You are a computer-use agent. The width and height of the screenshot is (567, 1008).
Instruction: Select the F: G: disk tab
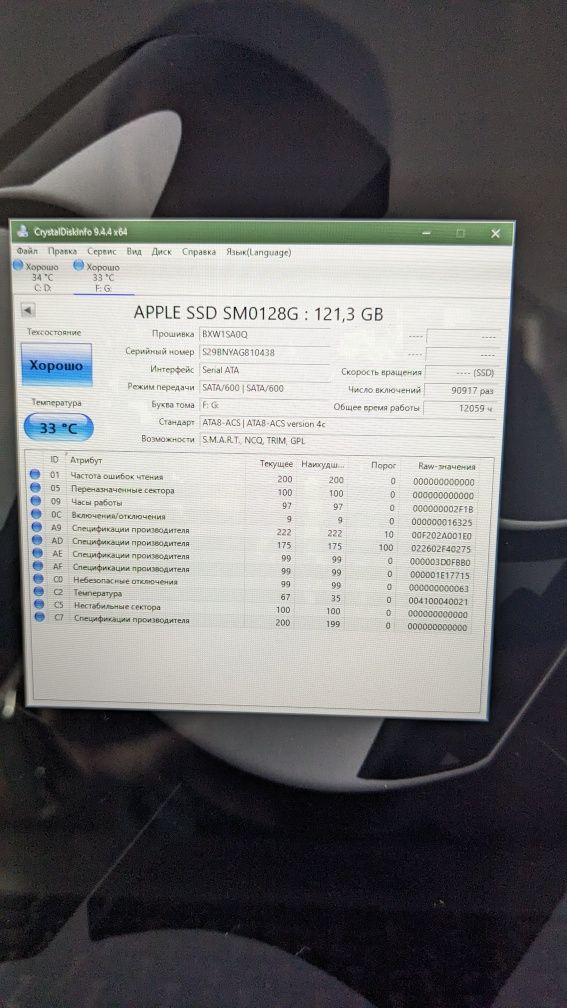click(x=103, y=278)
